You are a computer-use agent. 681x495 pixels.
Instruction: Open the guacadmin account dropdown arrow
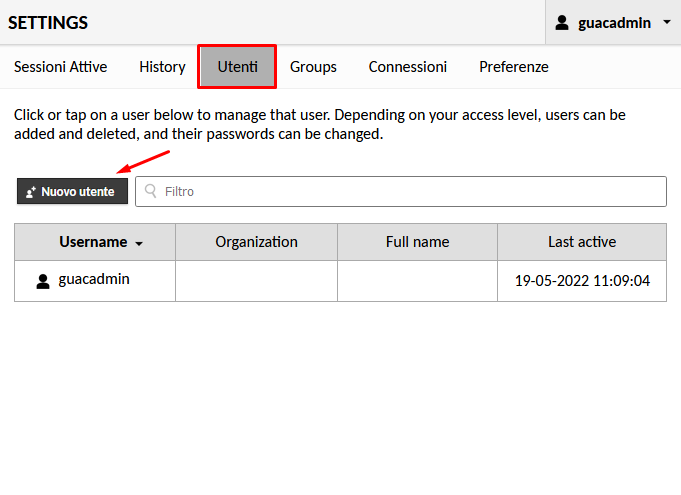[667, 22]
